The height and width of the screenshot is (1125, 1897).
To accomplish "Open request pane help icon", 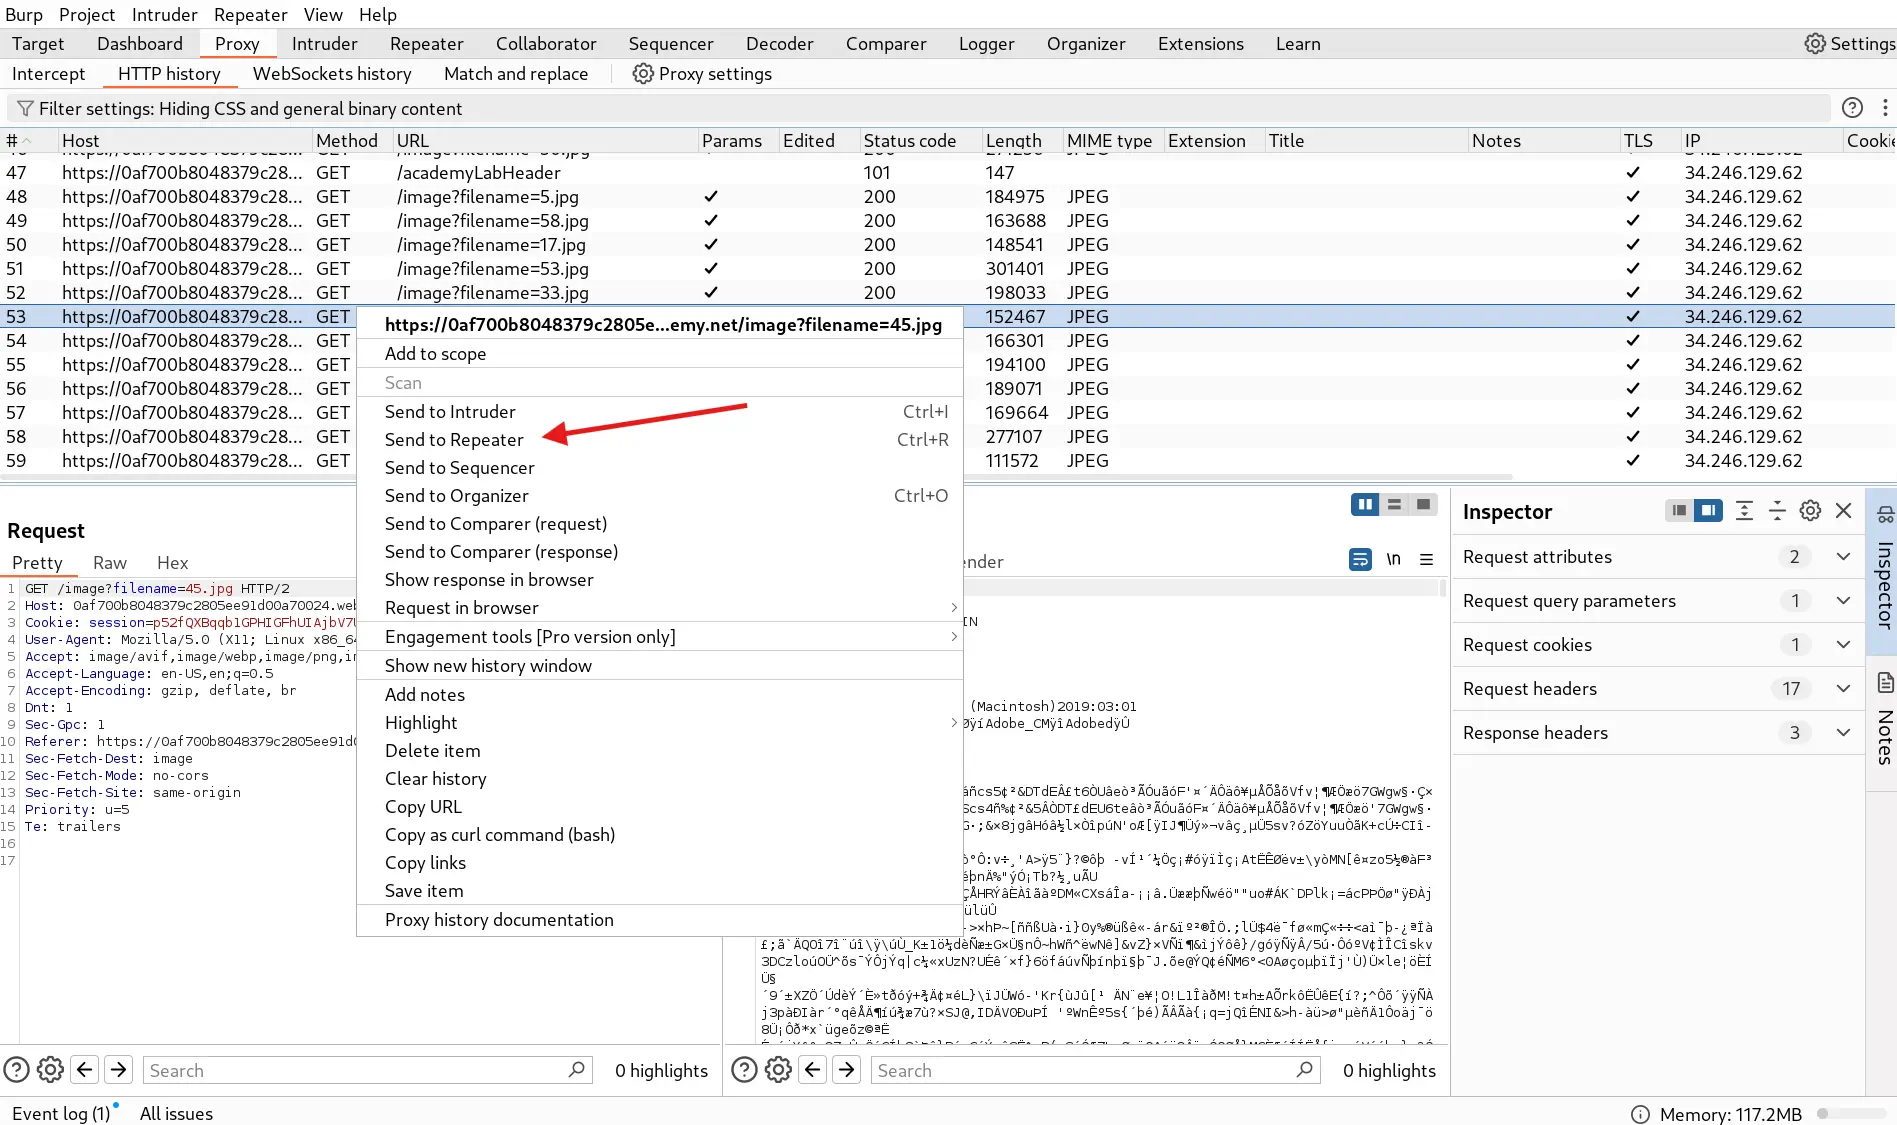I will point(16,1070).
